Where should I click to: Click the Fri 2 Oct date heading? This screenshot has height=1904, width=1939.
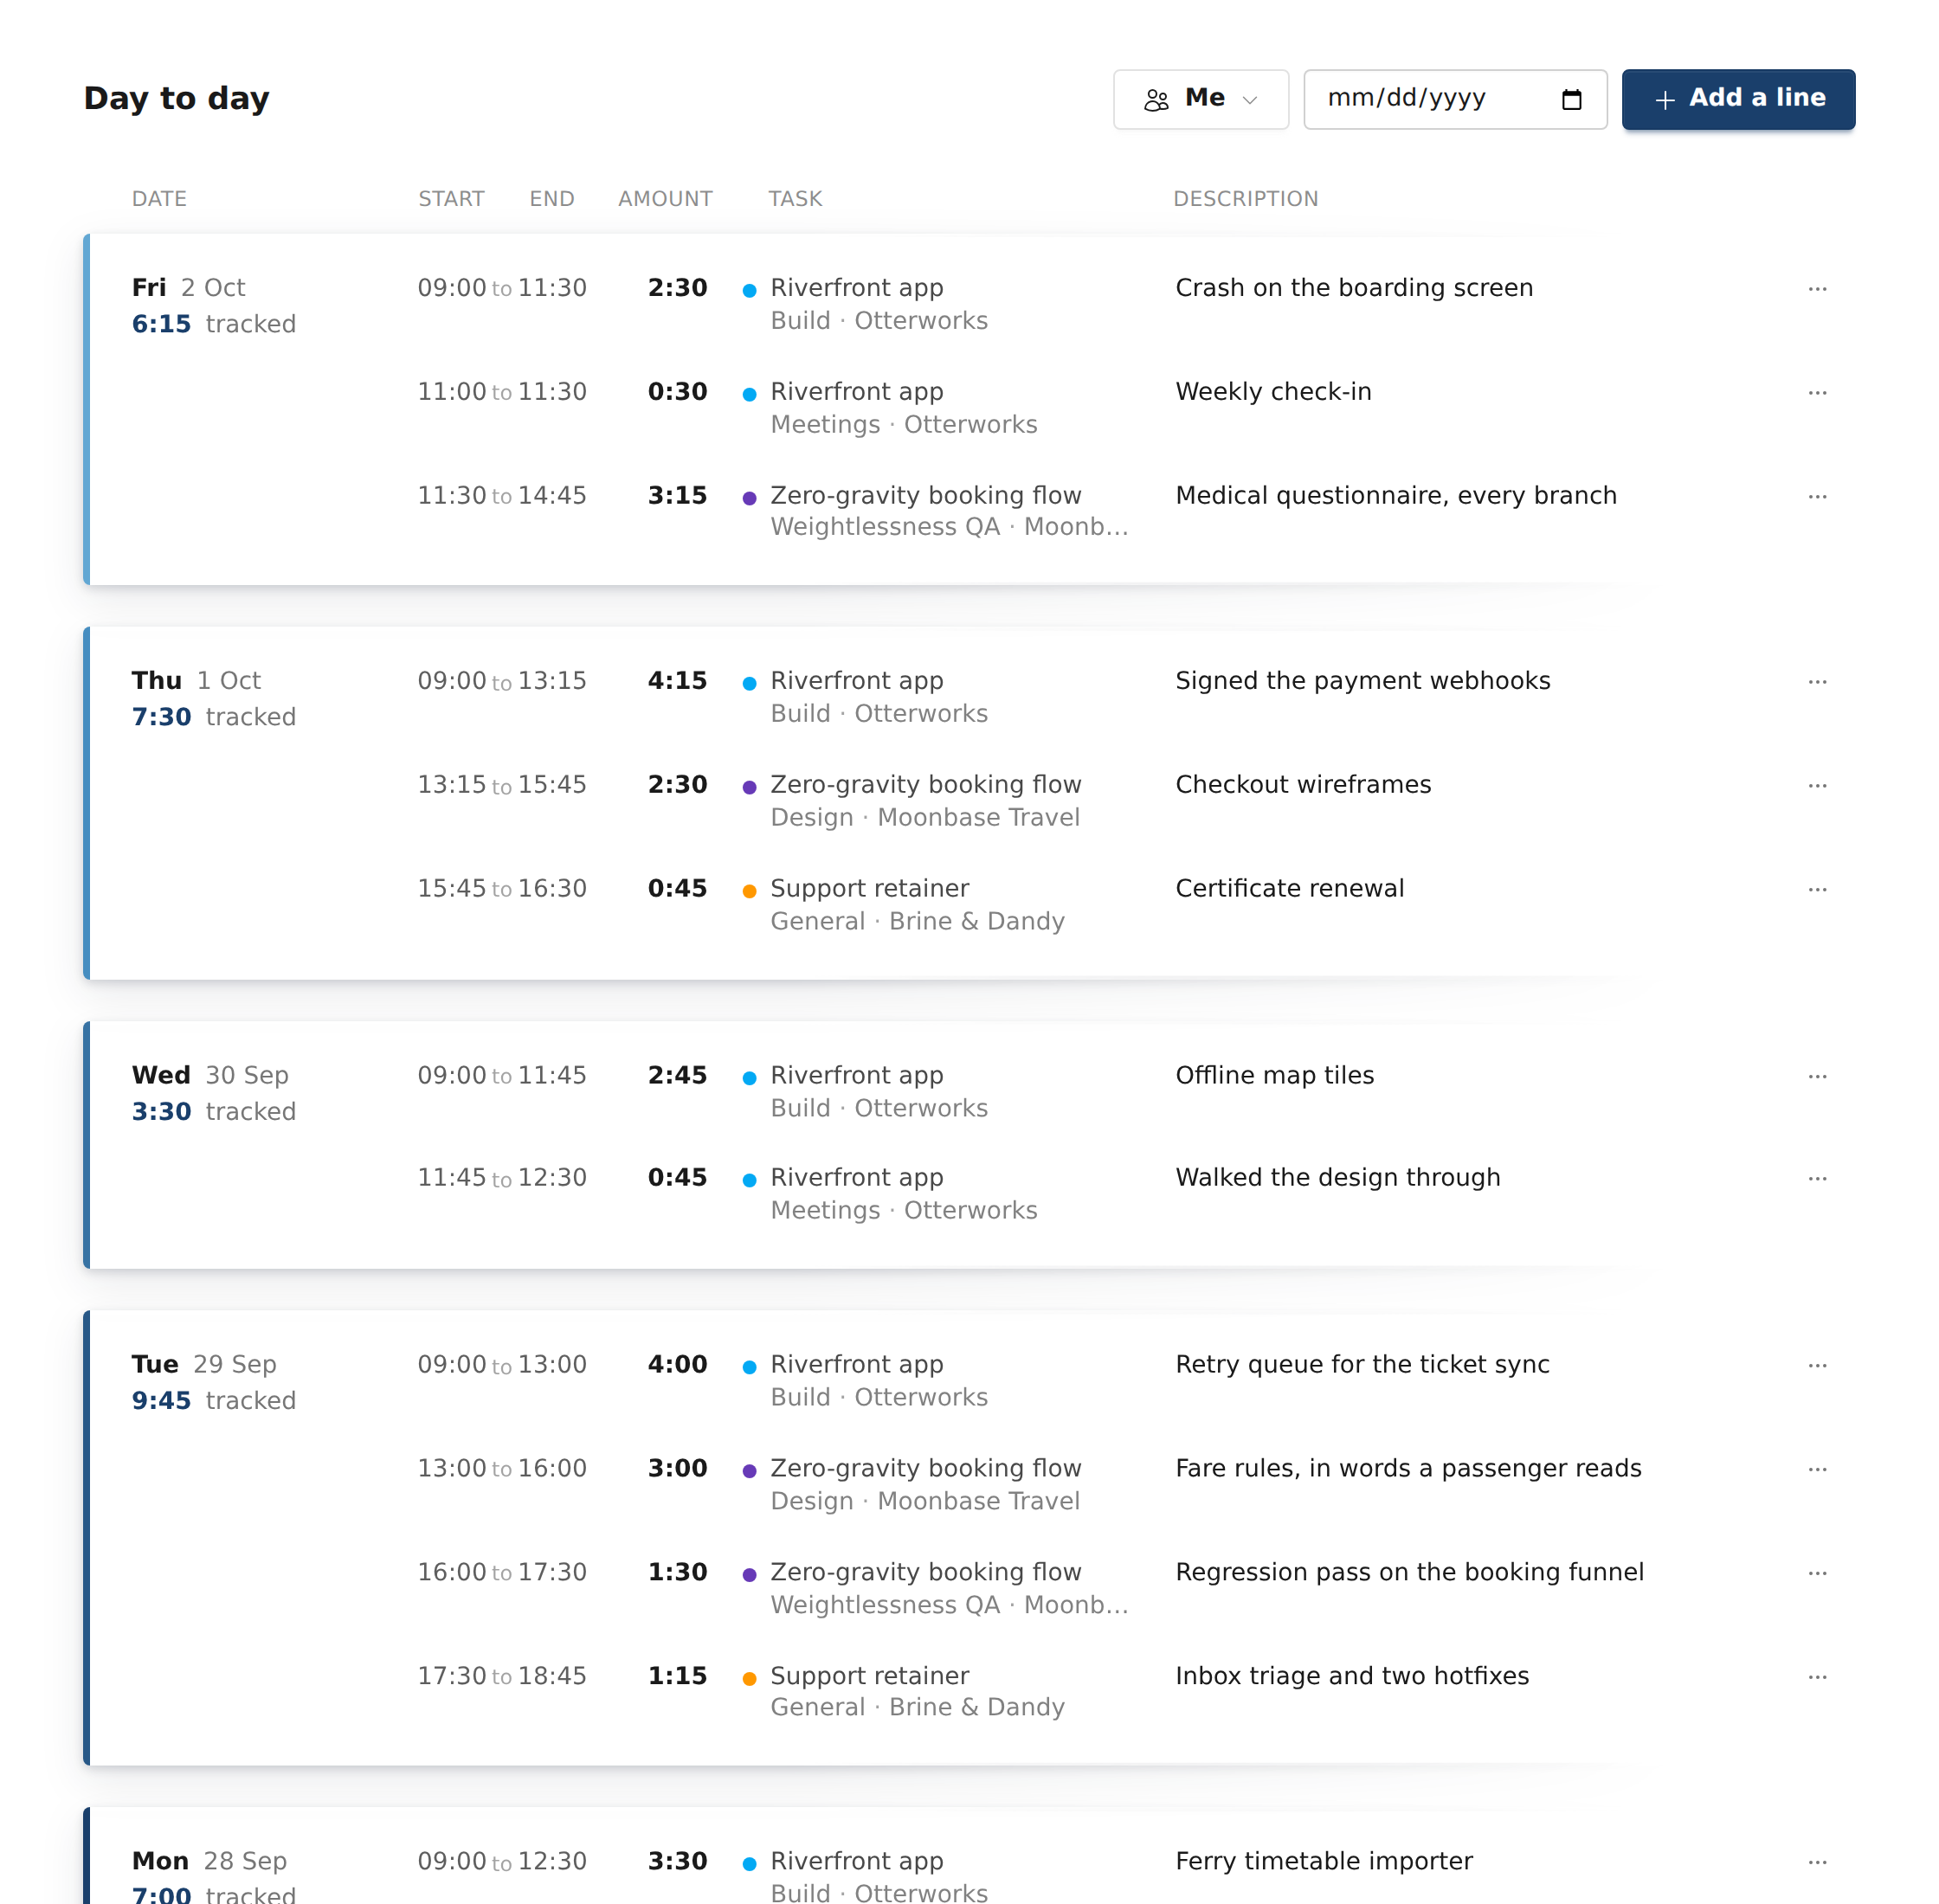[x=188, y=288]
